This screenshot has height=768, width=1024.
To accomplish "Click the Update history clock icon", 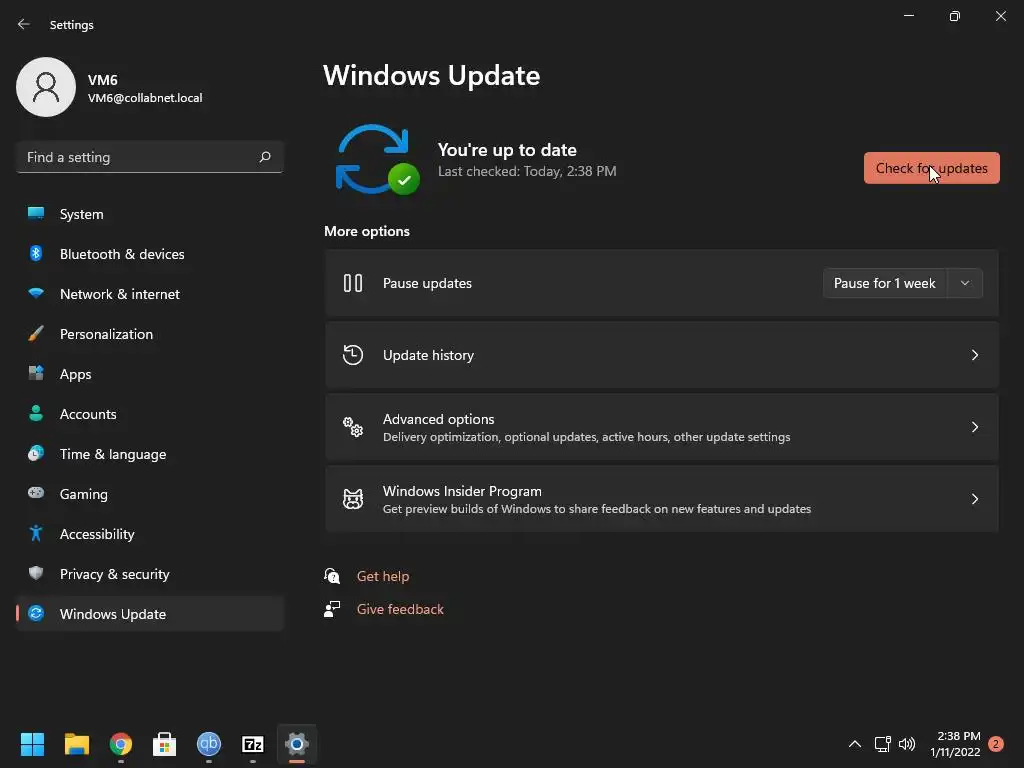I will coord(353,355).
